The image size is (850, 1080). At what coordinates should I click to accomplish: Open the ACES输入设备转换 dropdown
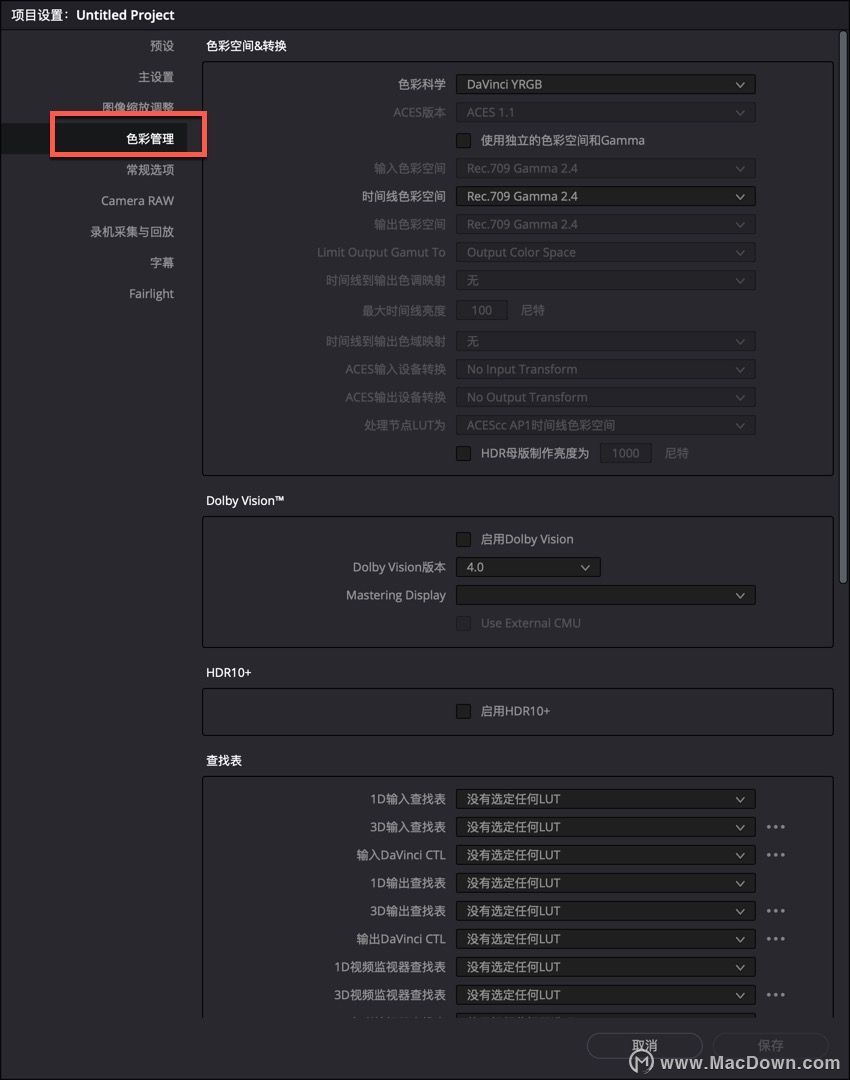[x=605, y=370]
